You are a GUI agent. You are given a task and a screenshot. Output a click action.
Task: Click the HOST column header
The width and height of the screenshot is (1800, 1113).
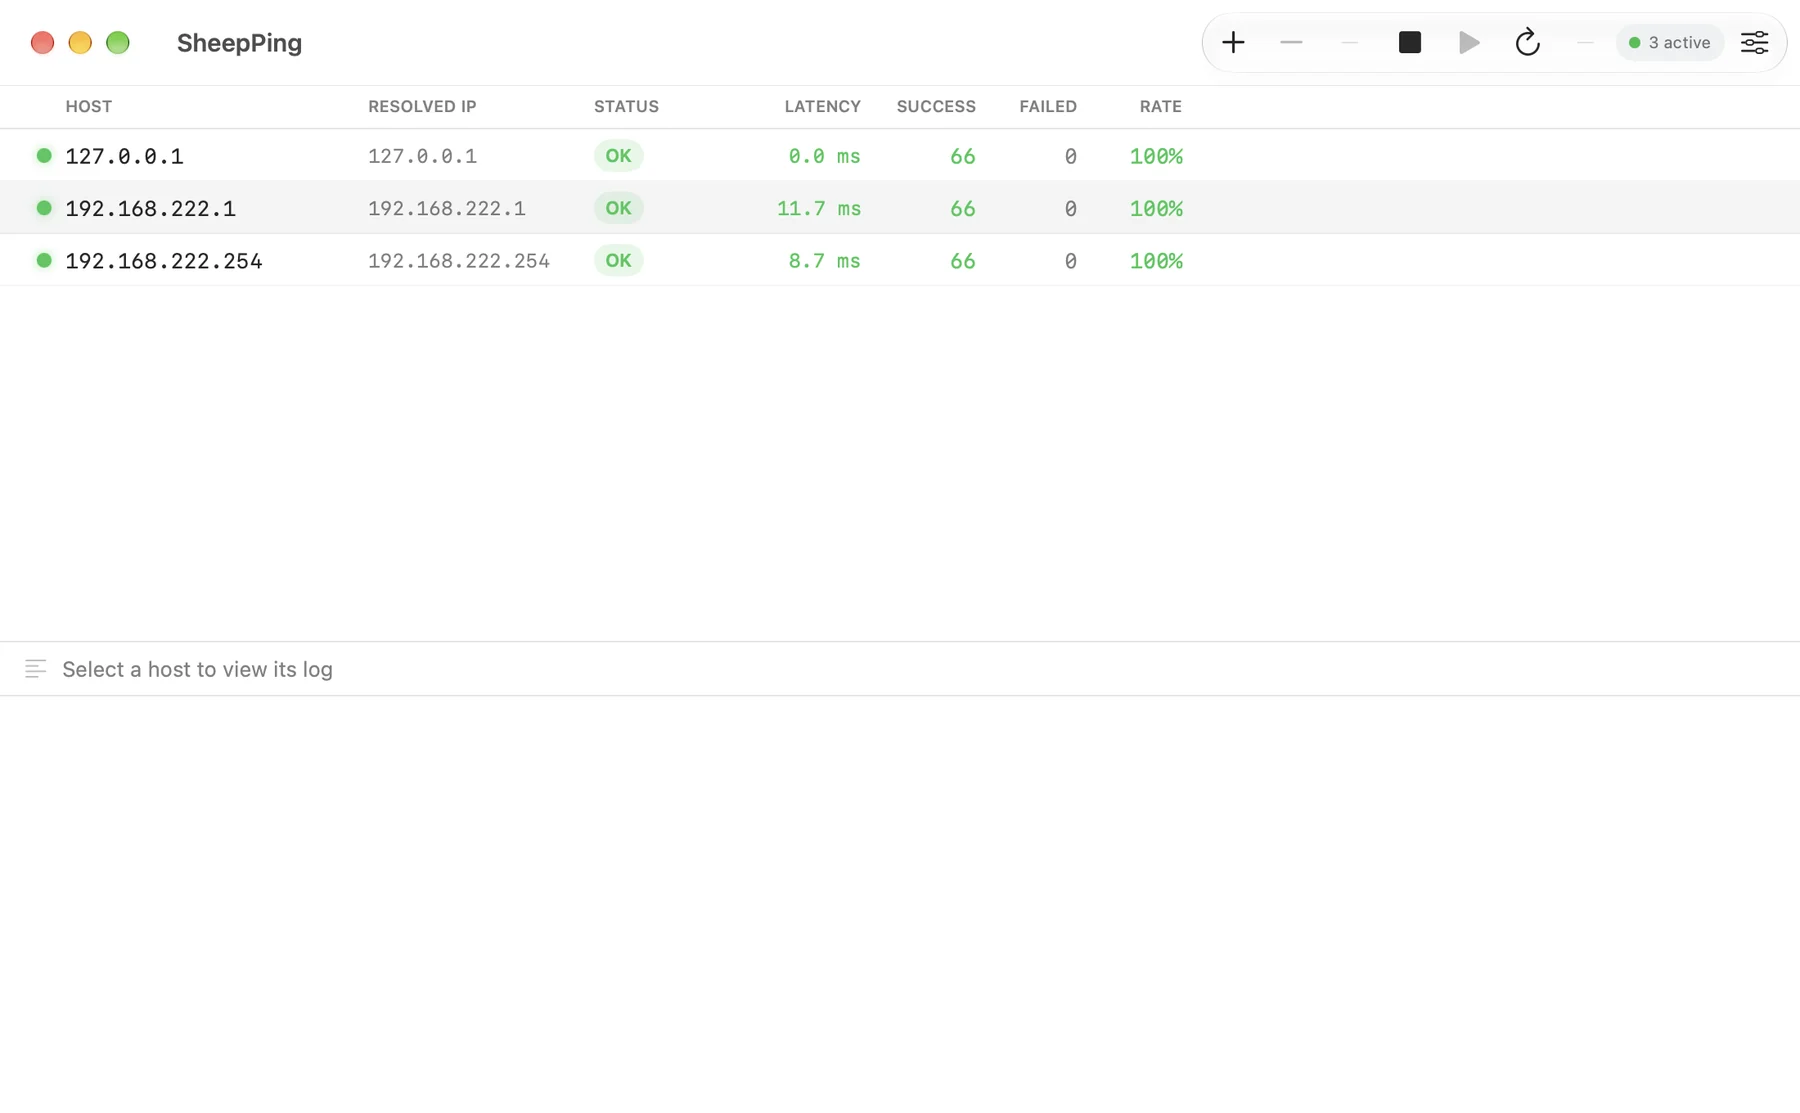pyautogui.click(x=89, y=106)
